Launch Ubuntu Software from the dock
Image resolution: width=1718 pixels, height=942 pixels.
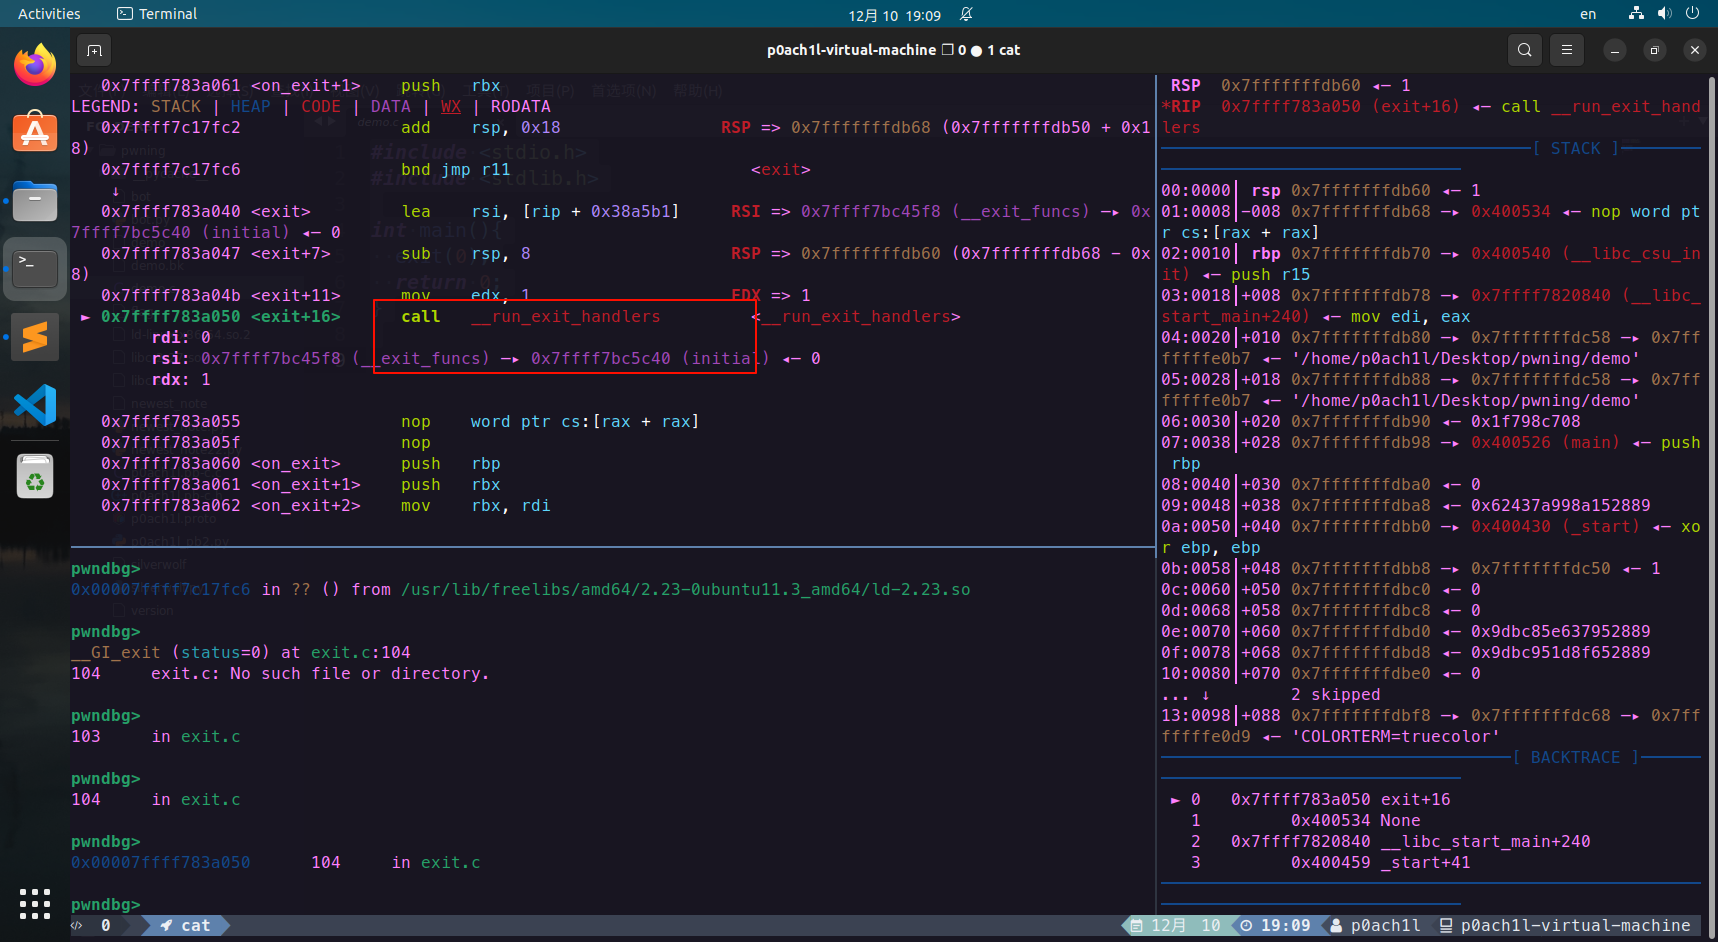pos(35,131)
